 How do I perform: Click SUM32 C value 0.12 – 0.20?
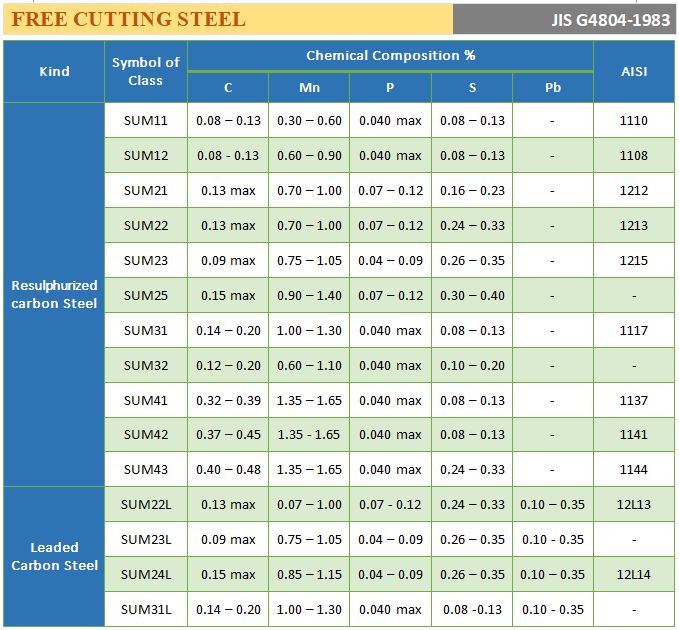point(228,366)
